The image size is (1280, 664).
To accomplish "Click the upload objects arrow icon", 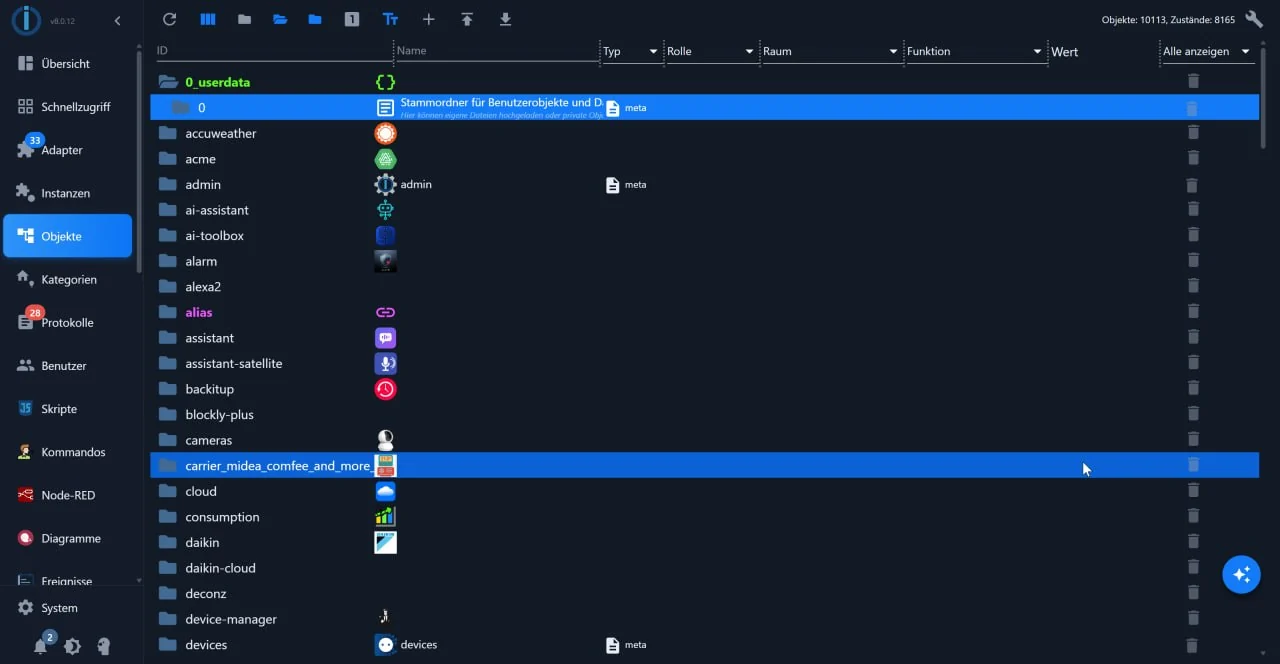I will click(x=467, y=20).
